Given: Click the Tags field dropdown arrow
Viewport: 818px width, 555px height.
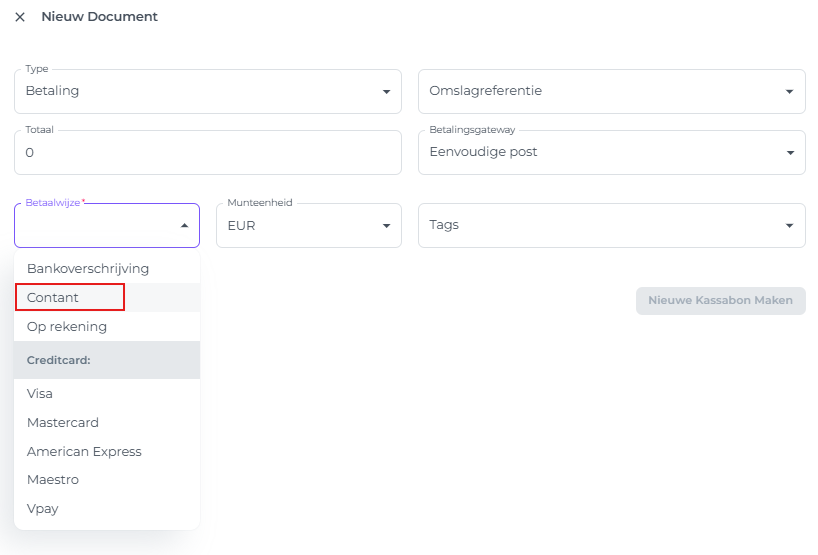Looking at the screenshot, I should pyautogui.click(x=790, y=226).
